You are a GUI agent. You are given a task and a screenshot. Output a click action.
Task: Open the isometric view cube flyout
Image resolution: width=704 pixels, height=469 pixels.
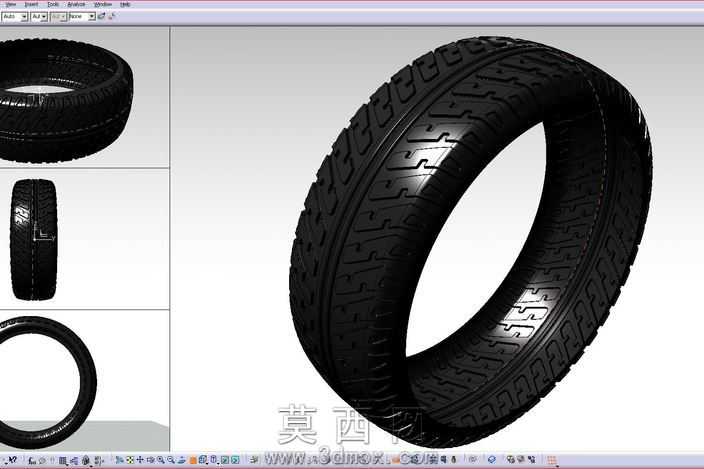[x=203, y=460]
